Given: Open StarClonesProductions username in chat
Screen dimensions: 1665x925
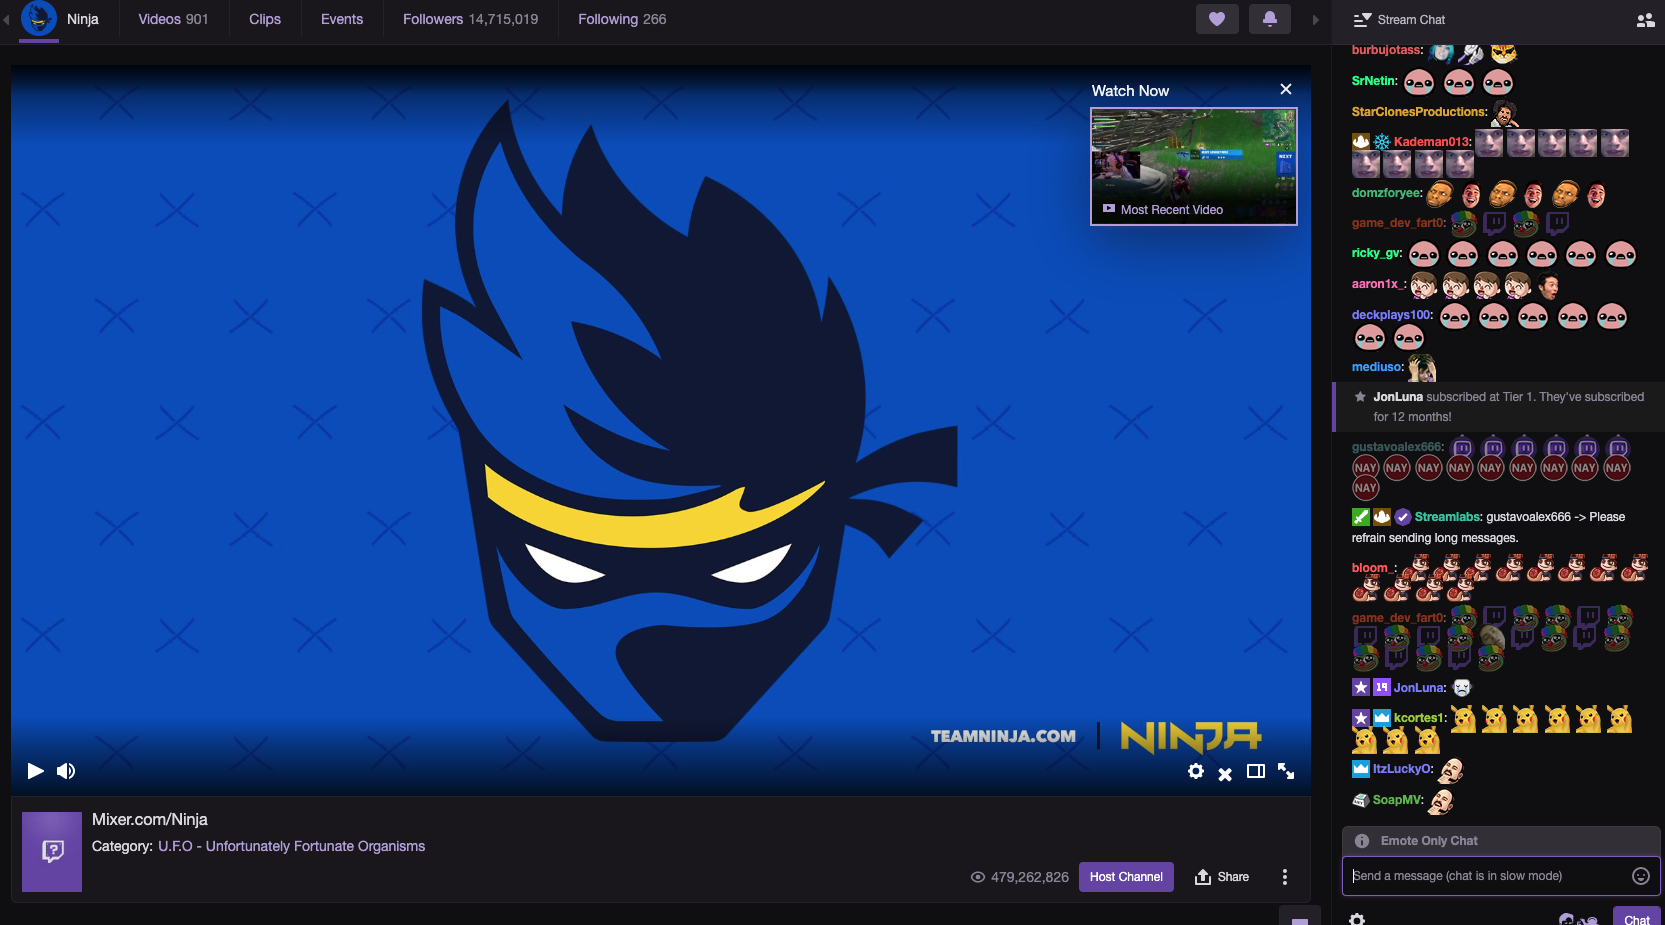Looking at the screenshot, I should click(1419, 112).
